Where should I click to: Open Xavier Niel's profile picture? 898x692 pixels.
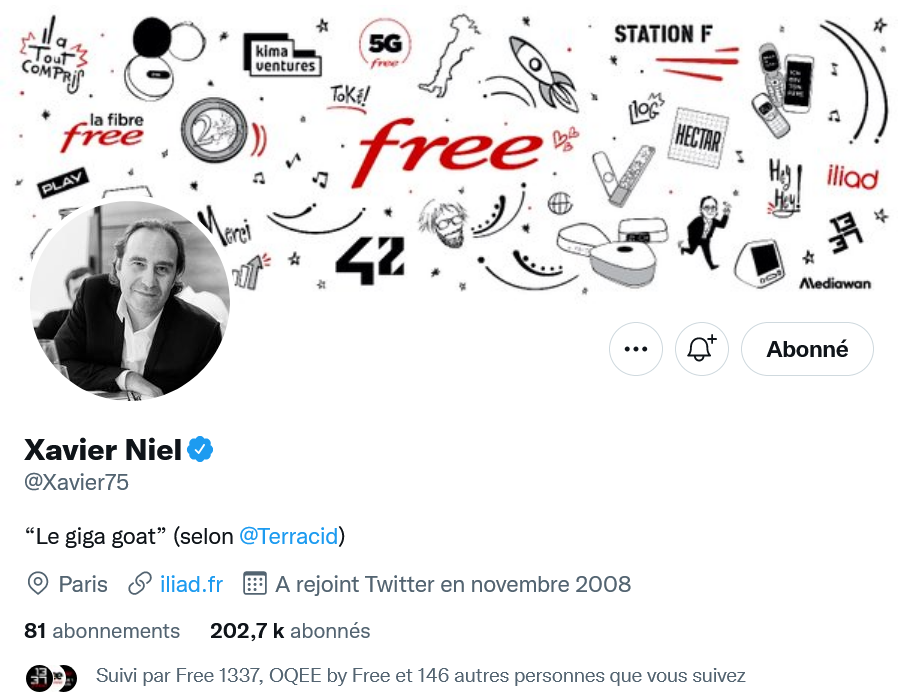pos(130,301)
